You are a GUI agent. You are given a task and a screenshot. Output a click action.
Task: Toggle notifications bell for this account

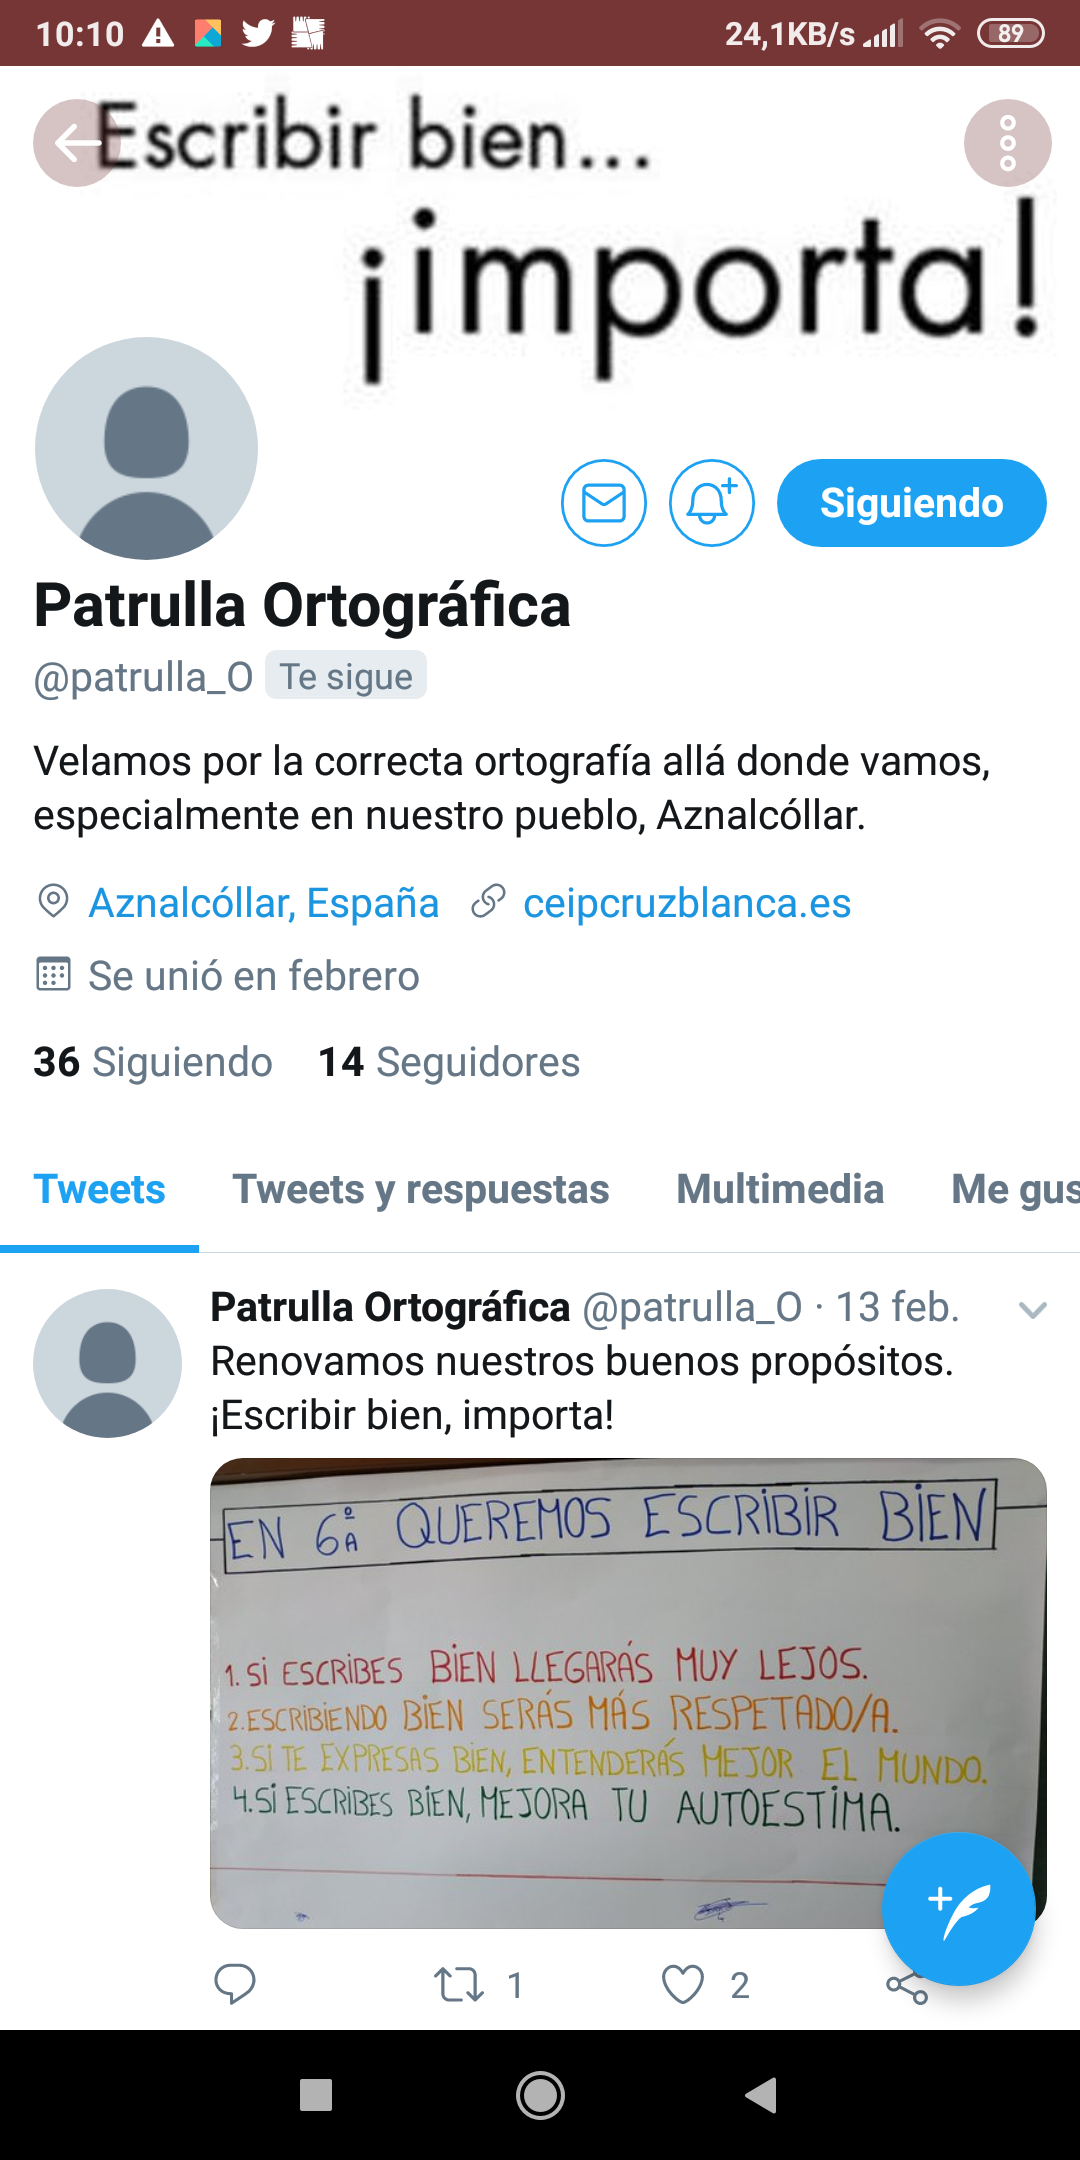[711, 503]
